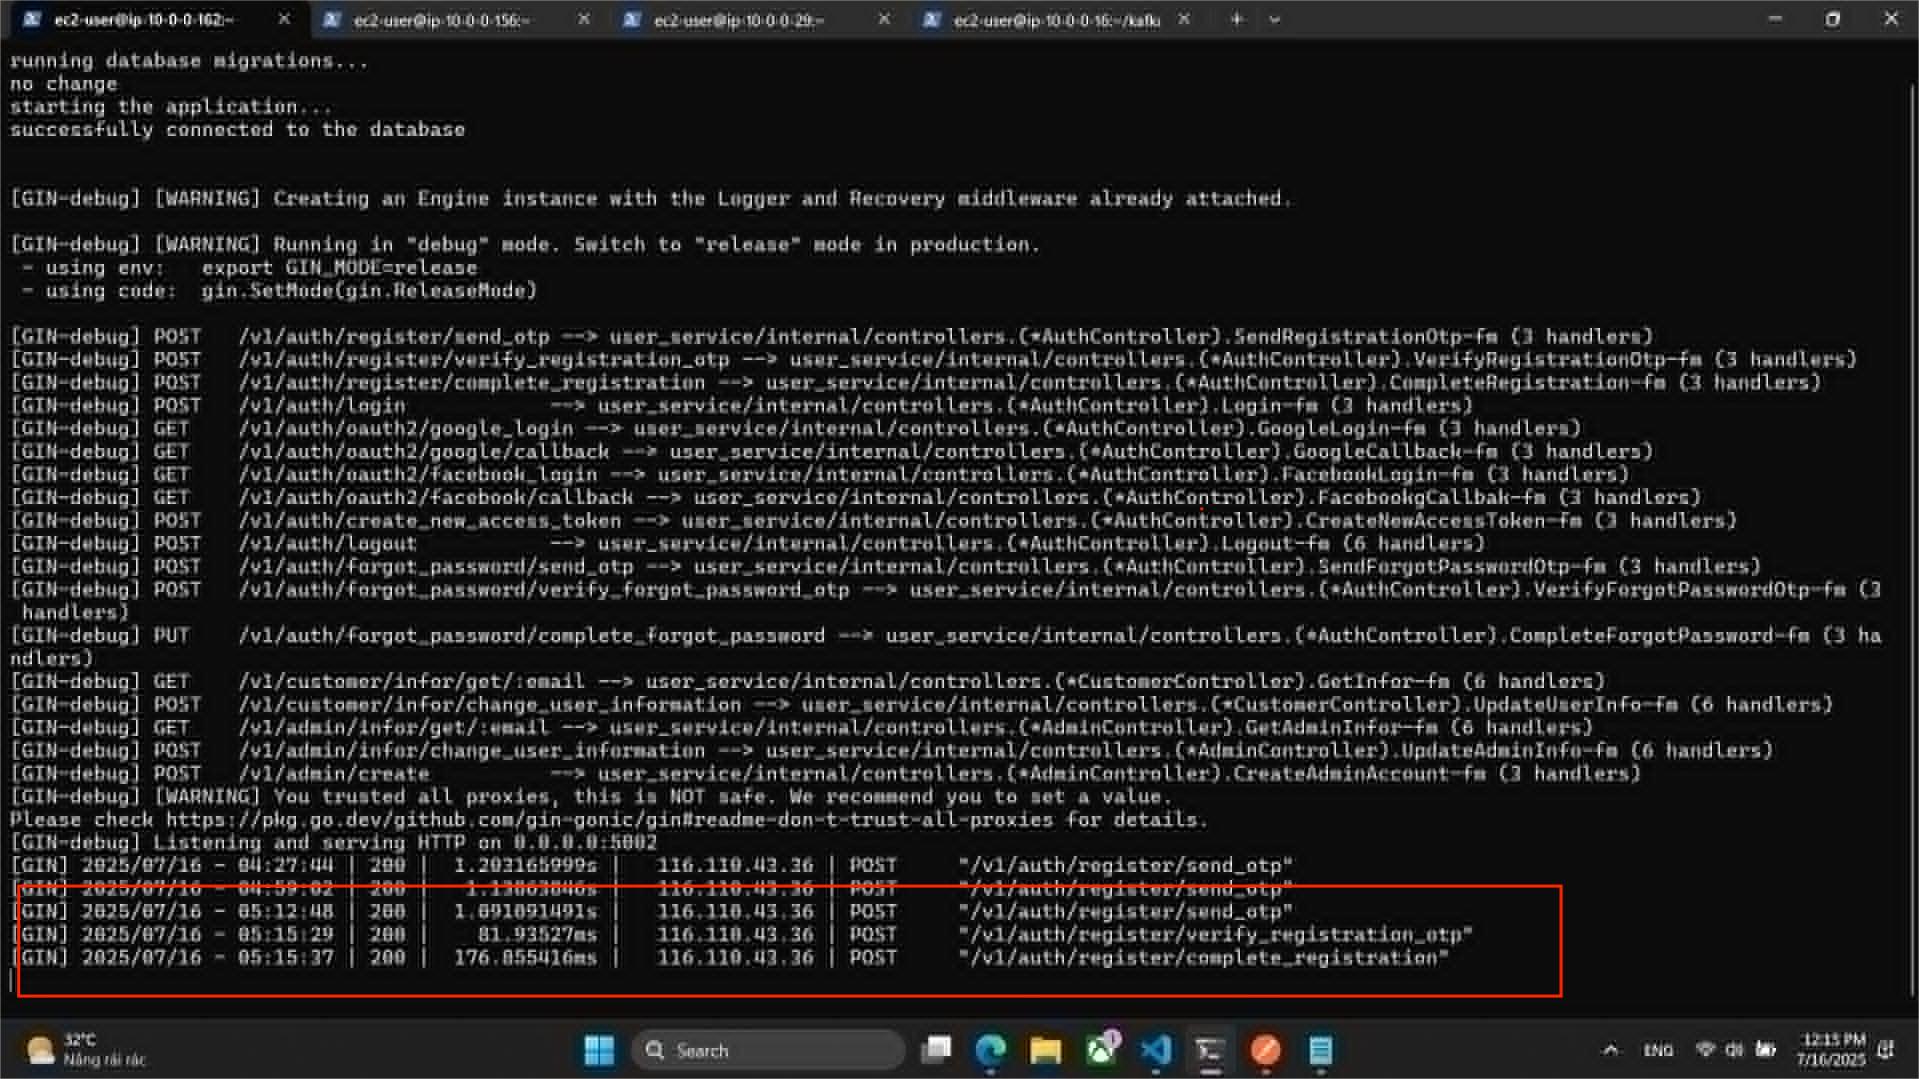
Task: Close the ec2-user@ip-10-0-0-29 tab
Action: tap(884, 19)
